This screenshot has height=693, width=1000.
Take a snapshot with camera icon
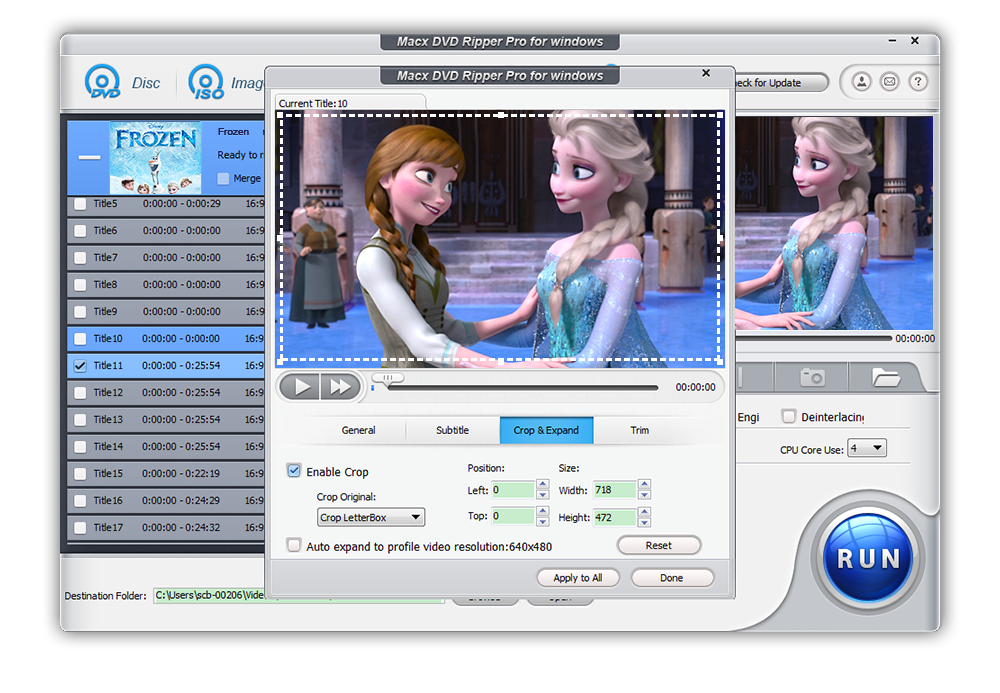(x=812, y=377)
